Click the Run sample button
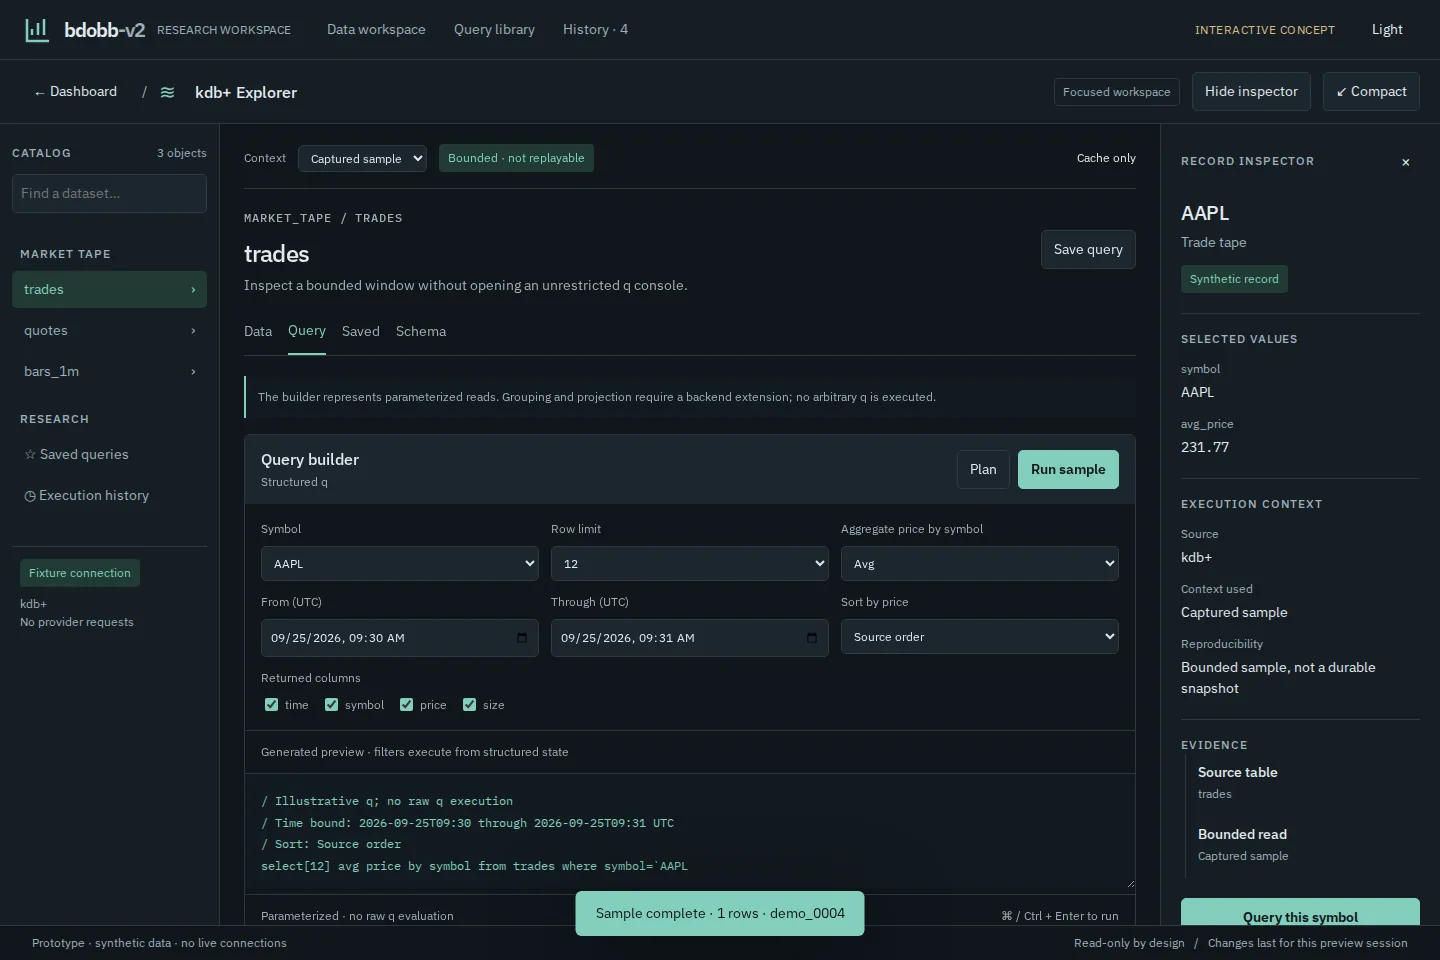Image resolution: width=1440 pixels, height=960 pixels. pyautogui.click(x=1068, y=470)
